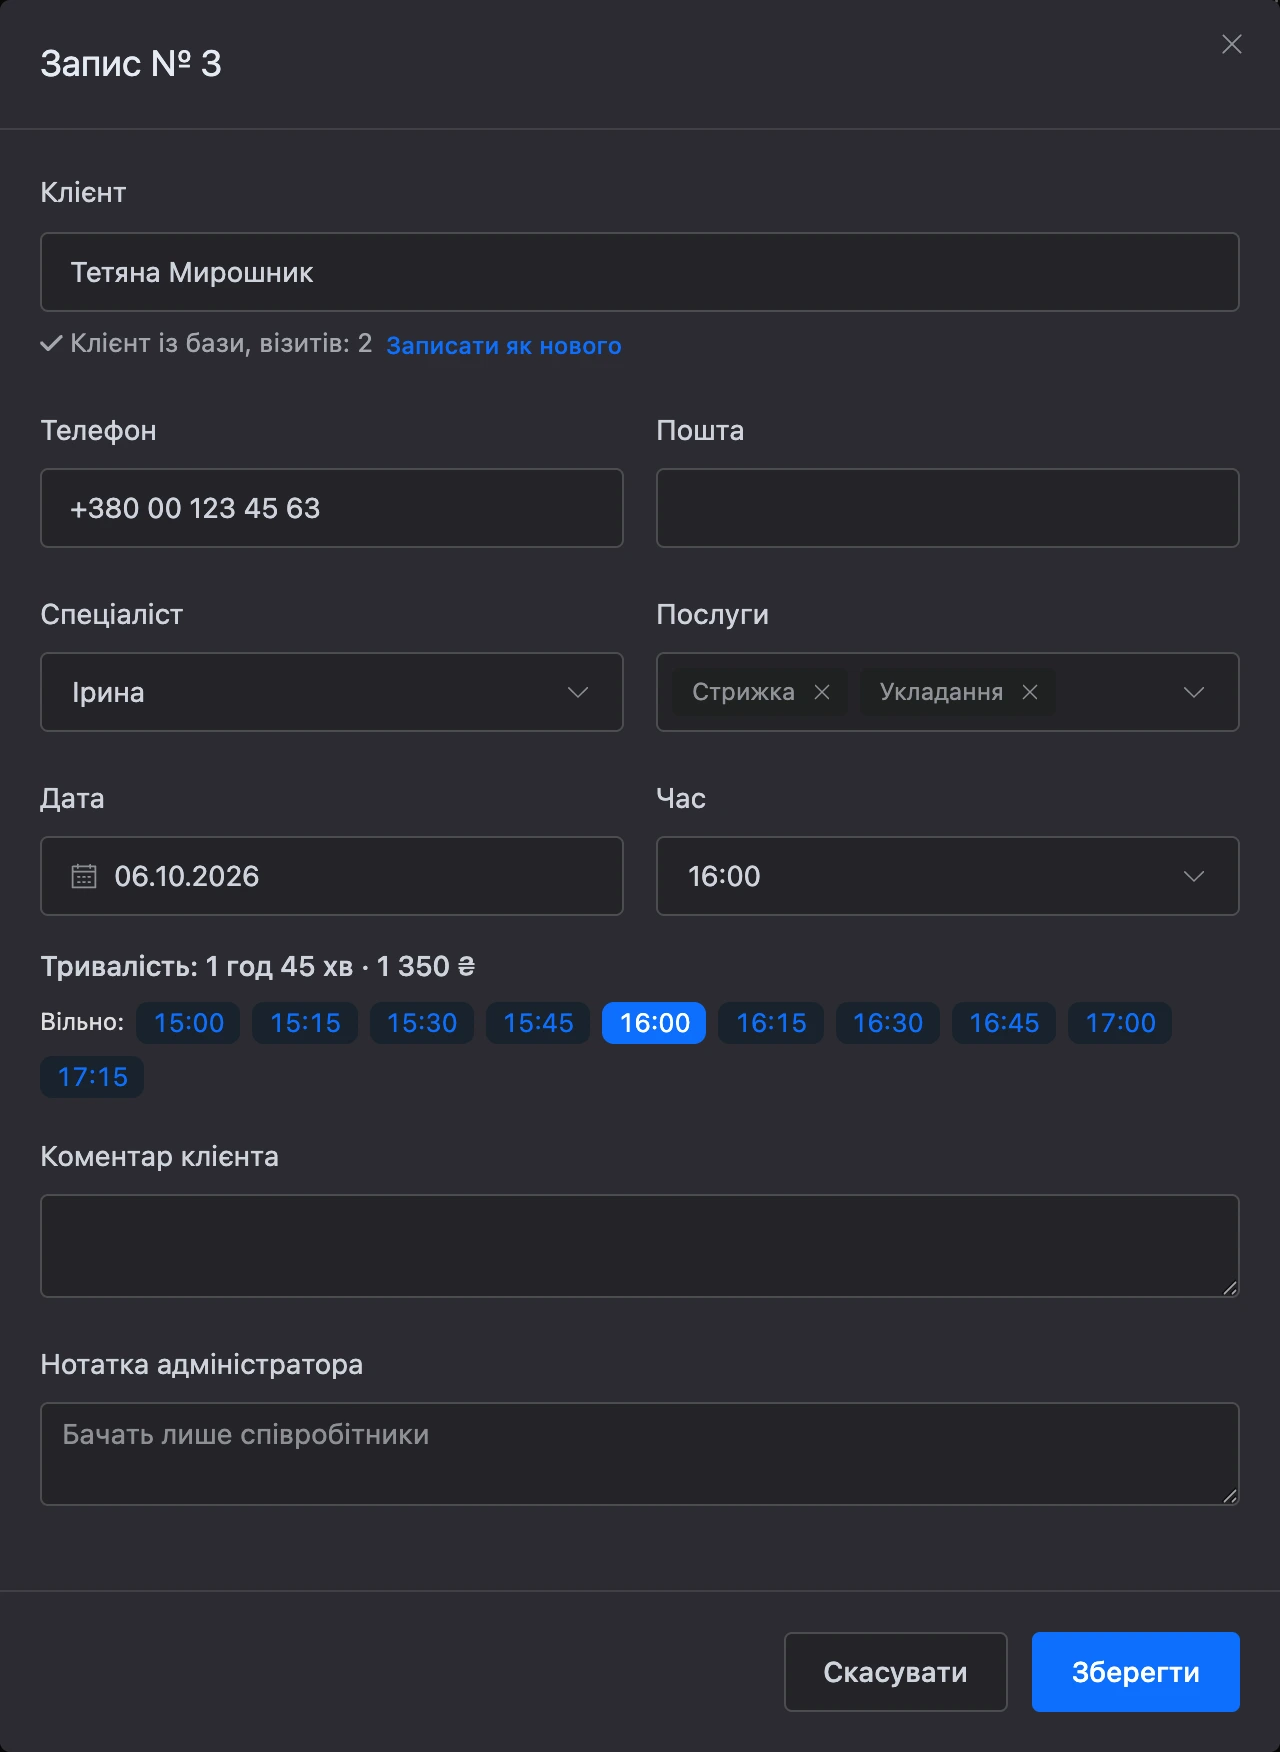Close the Запис № 3 dialog
The height and width of the screenshot is (1752, 1280).
1232,44
